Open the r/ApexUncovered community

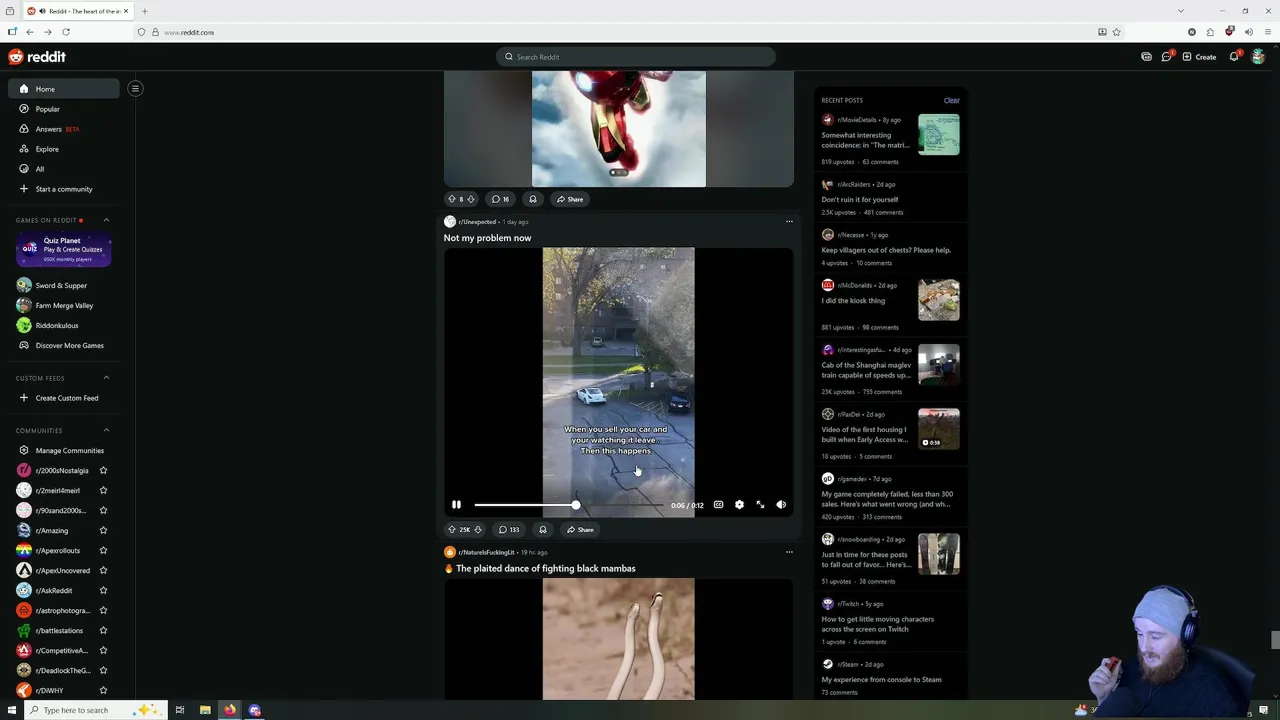(62, 570)
